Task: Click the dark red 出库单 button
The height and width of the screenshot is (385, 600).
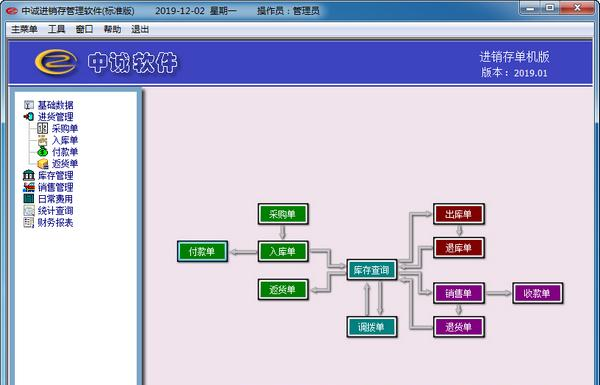Action: (459, 214)
